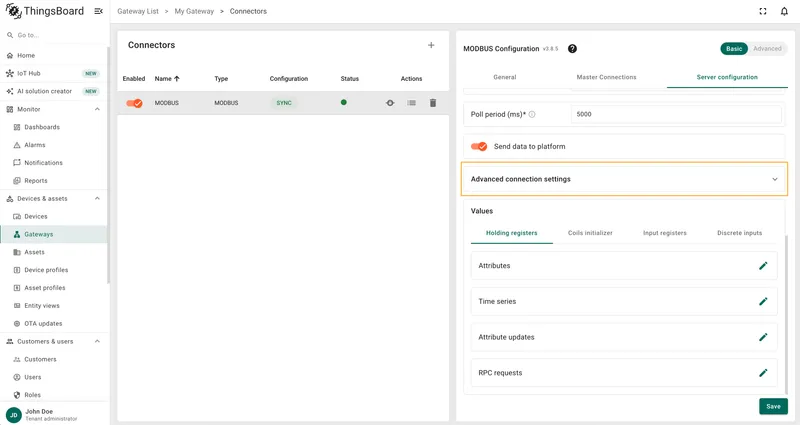Click the ThingsBoard logo
Image resolution: width=800 pixels, height=425 pixels.
45,11
